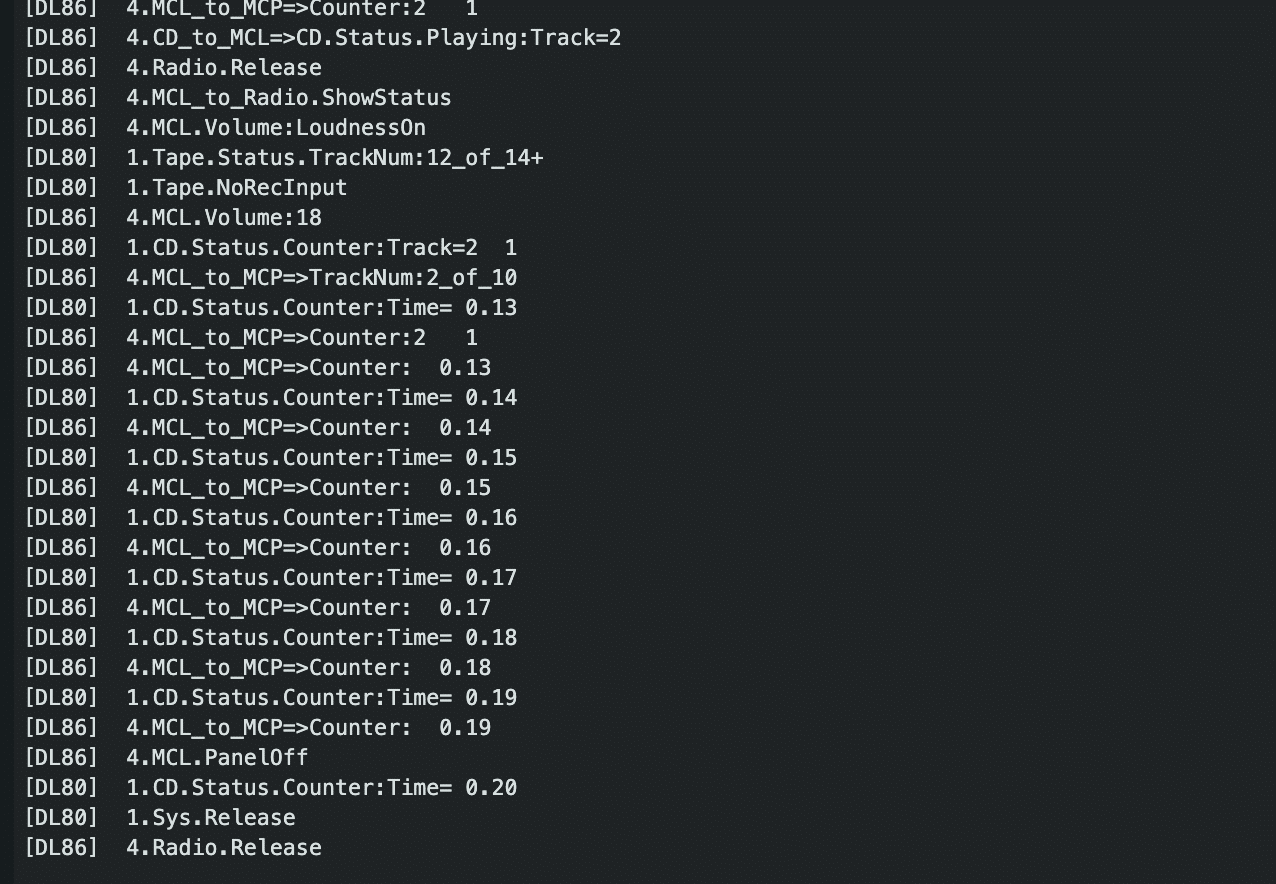The image size is (1276, 884).
Task: Select the Tape.NoRecInput log line
Action: [x=185, y=188]
